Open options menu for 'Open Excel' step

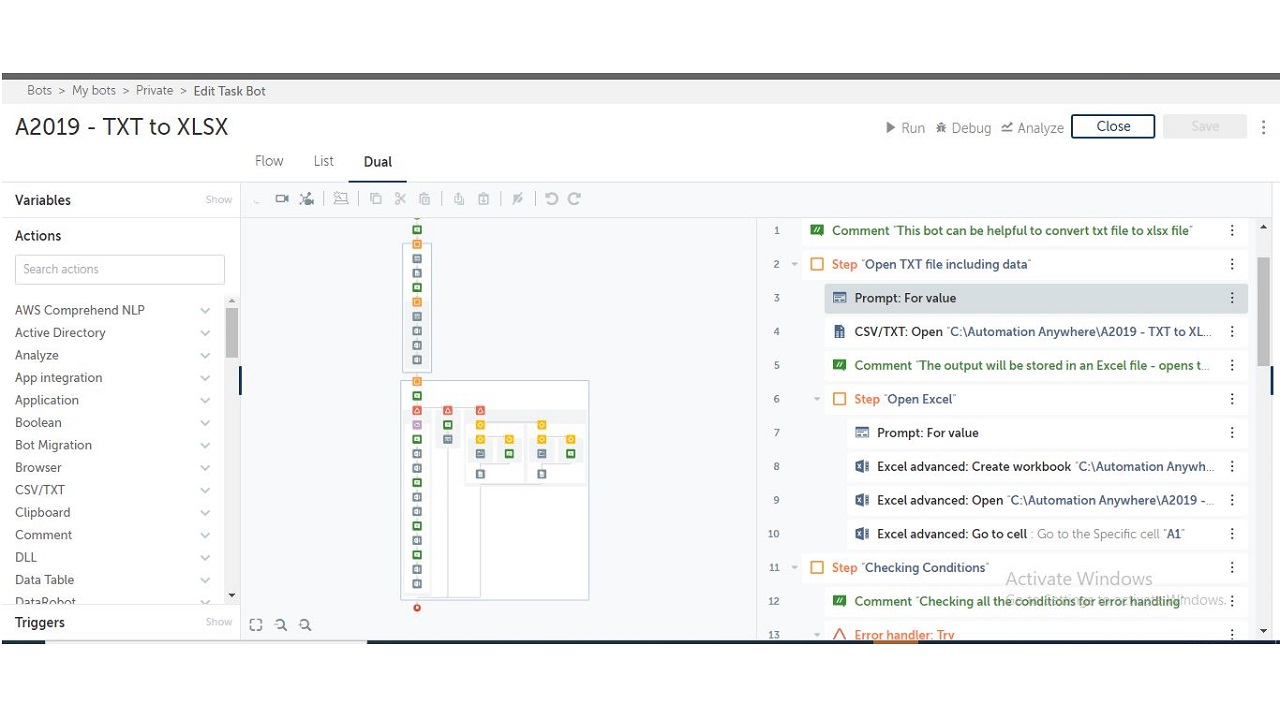pos(1232,399)
